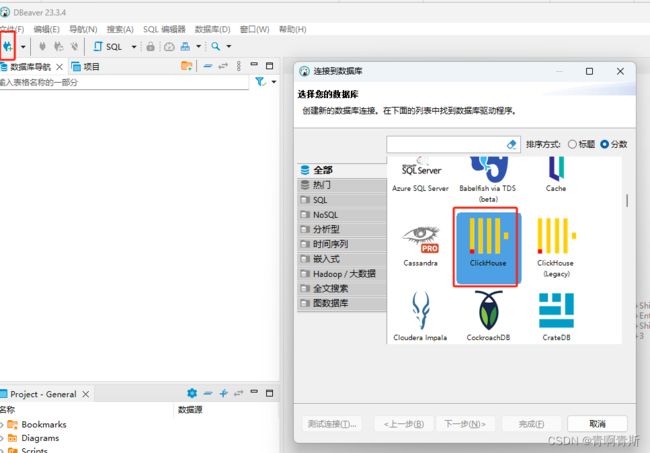Viewport: 650px width, 453px height.
Task: Select the 全部 category
Action: tap(342, 170)
